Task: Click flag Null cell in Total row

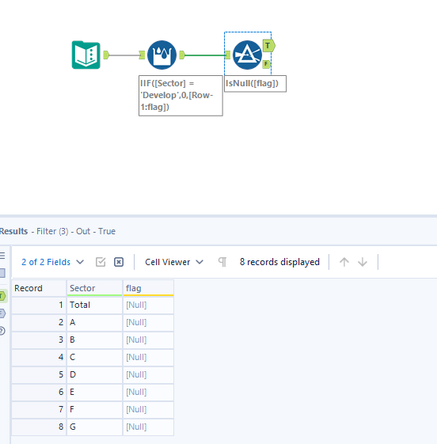Action: click(x=148, y=305)
